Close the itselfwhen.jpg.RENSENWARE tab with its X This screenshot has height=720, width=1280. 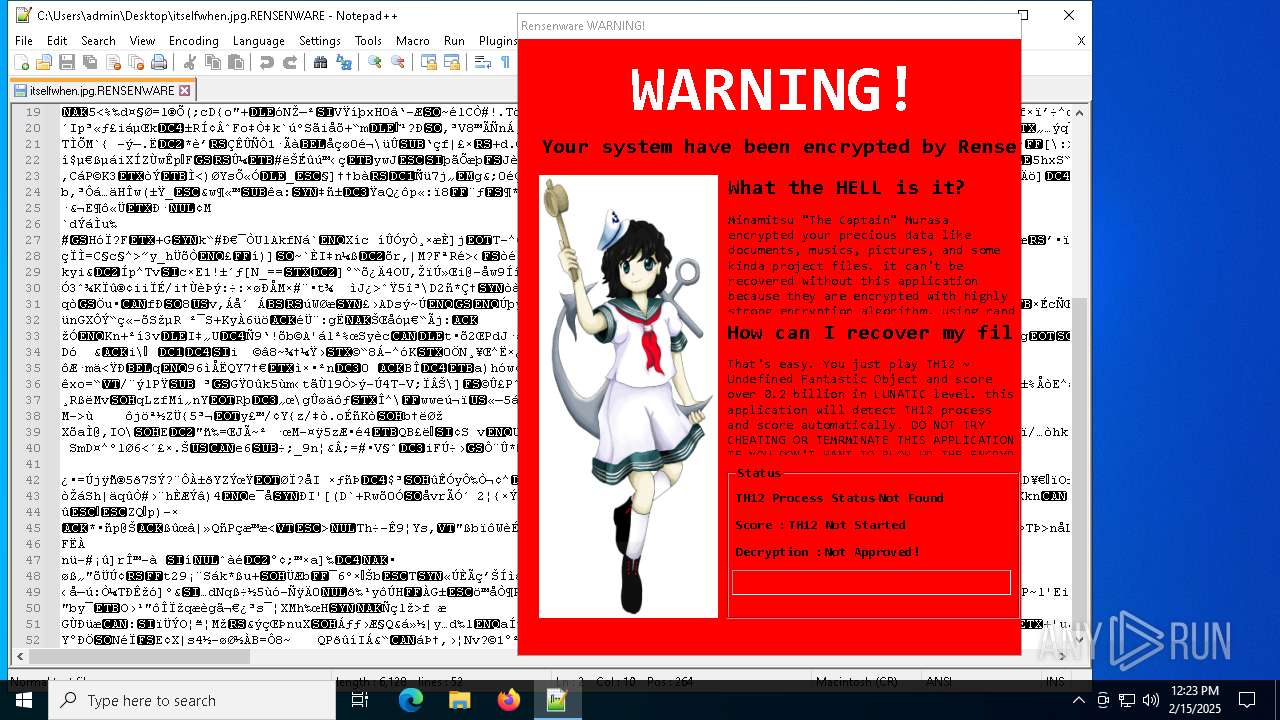[184, 90]
